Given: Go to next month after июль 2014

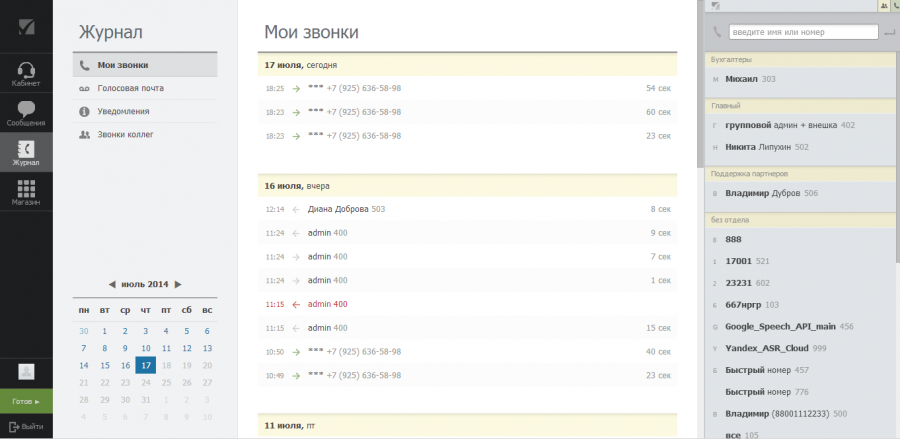Looking at the screenshot, I should [x=178, y=285].
